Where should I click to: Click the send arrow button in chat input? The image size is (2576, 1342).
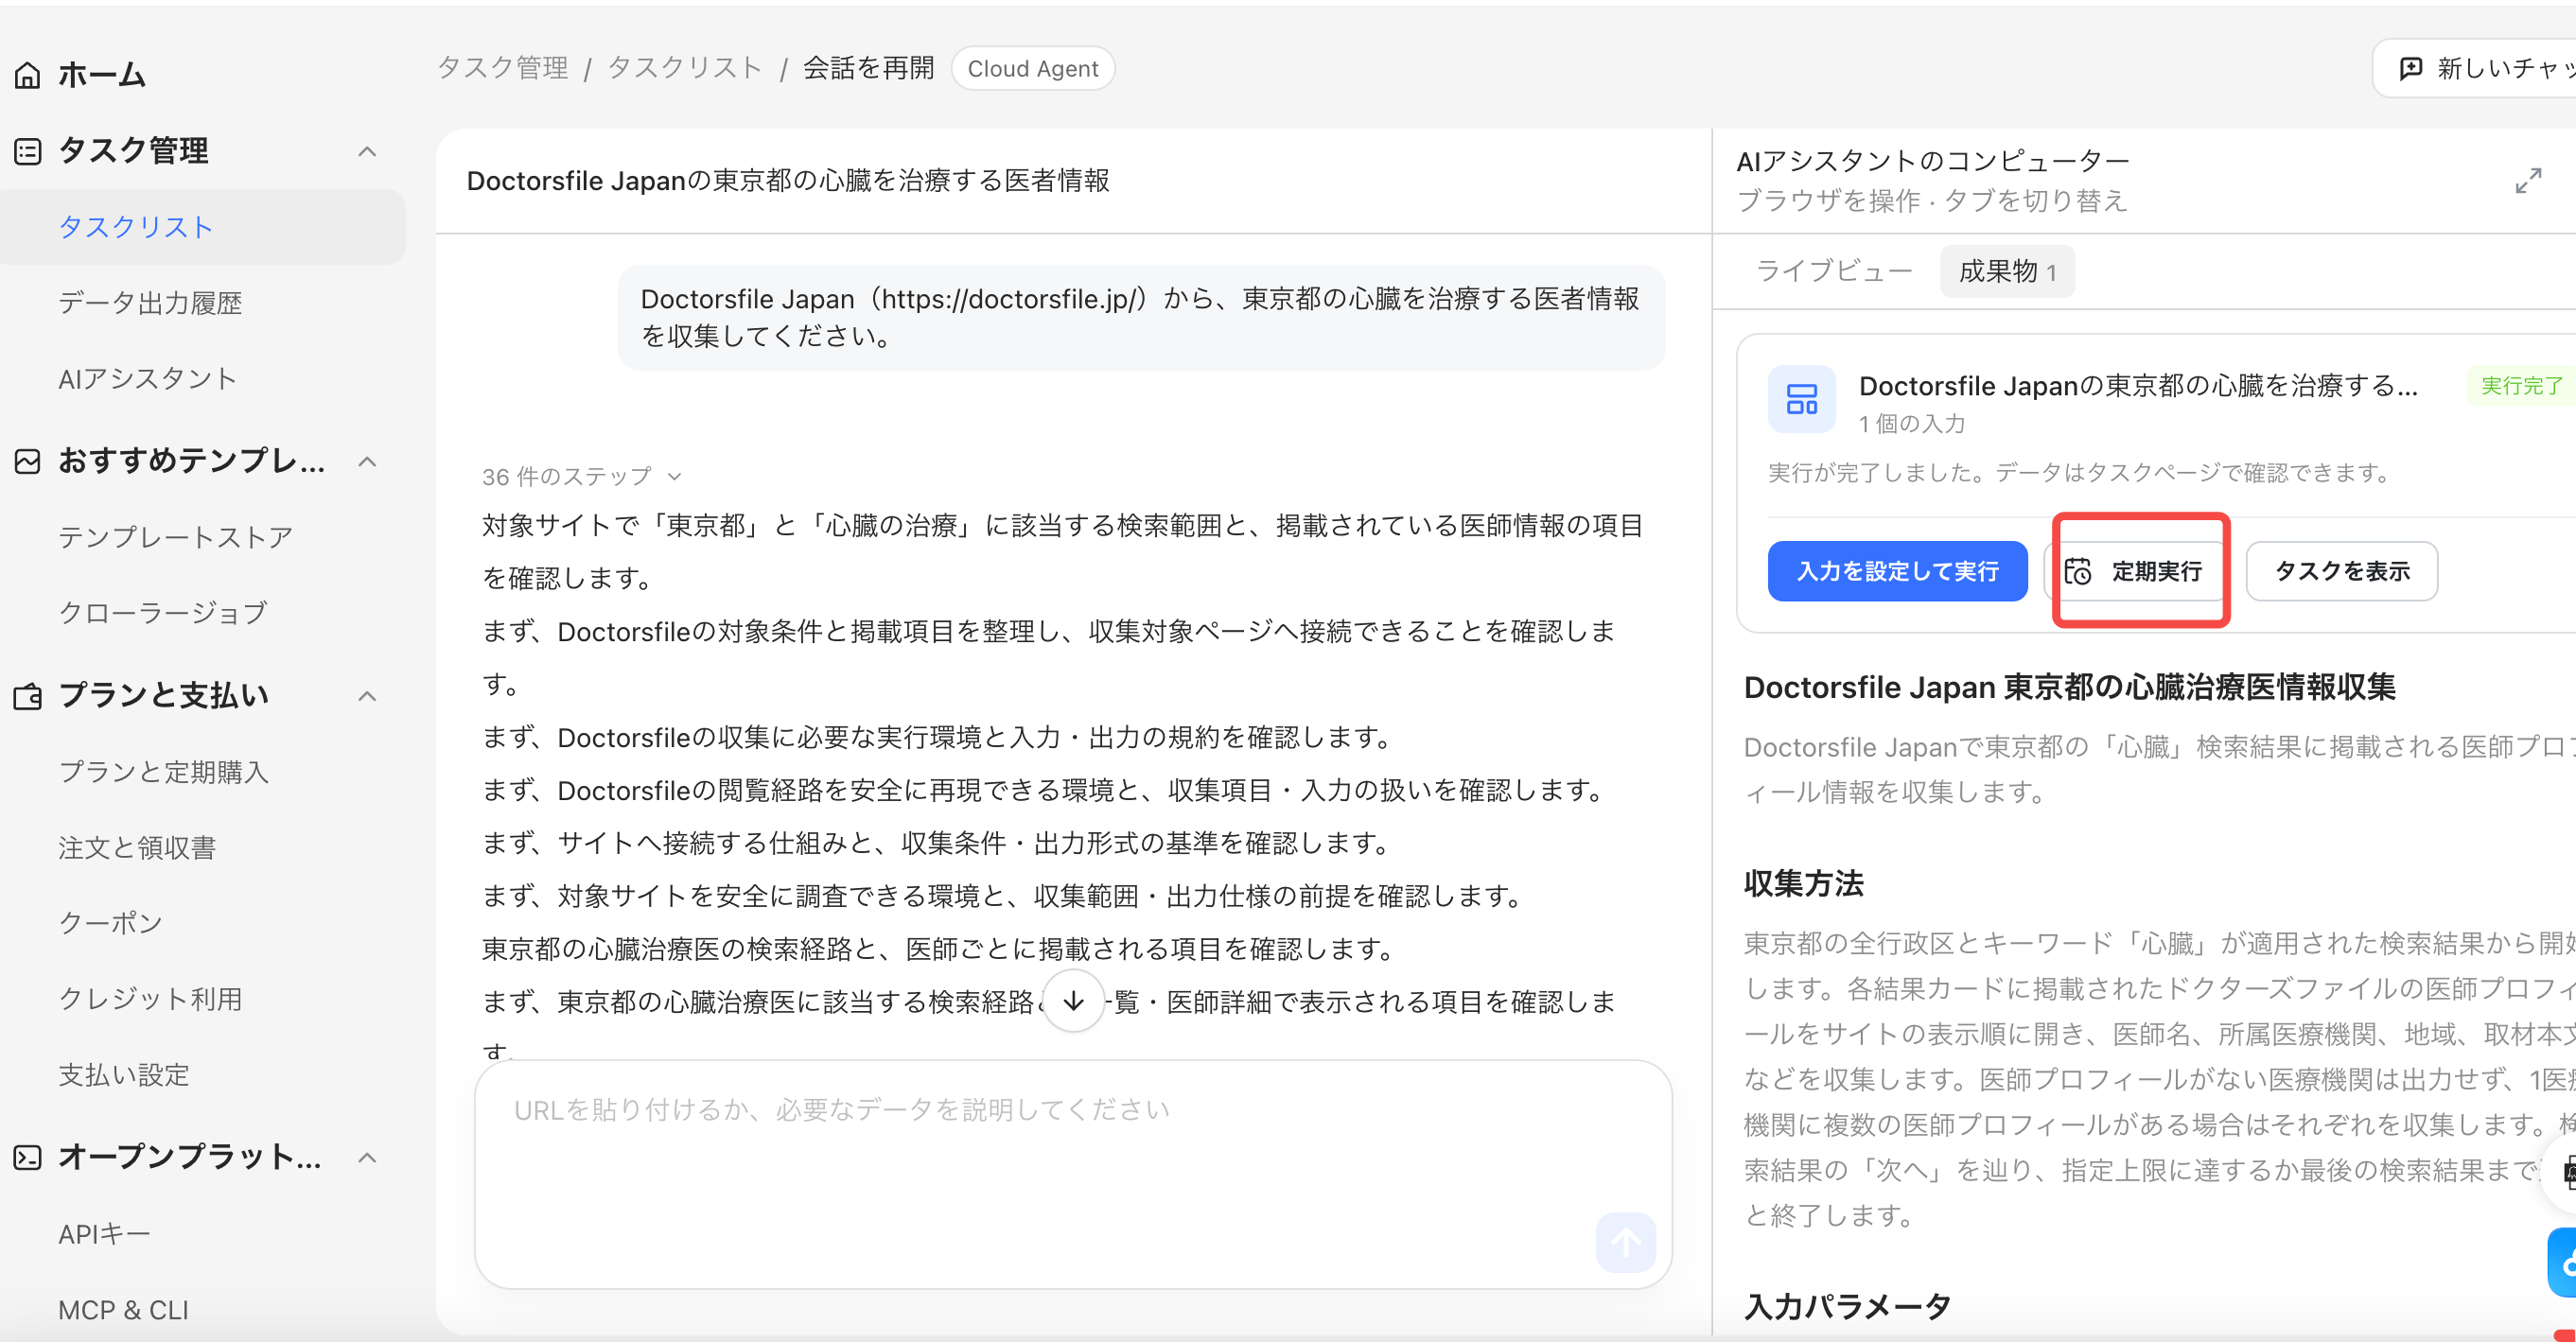click(x=1625, y=1242)
